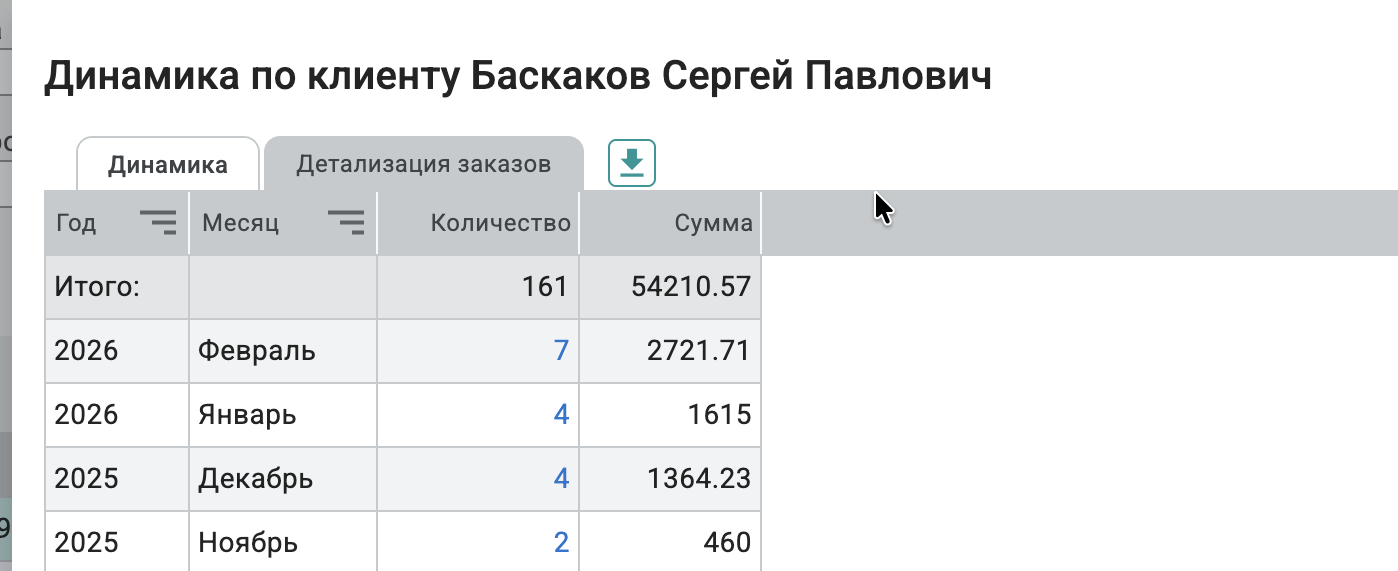Viewport: 1398px width, 571px height.
Task: Open the 4 orders link for Декабрь 2025
Action: point(560,478)
